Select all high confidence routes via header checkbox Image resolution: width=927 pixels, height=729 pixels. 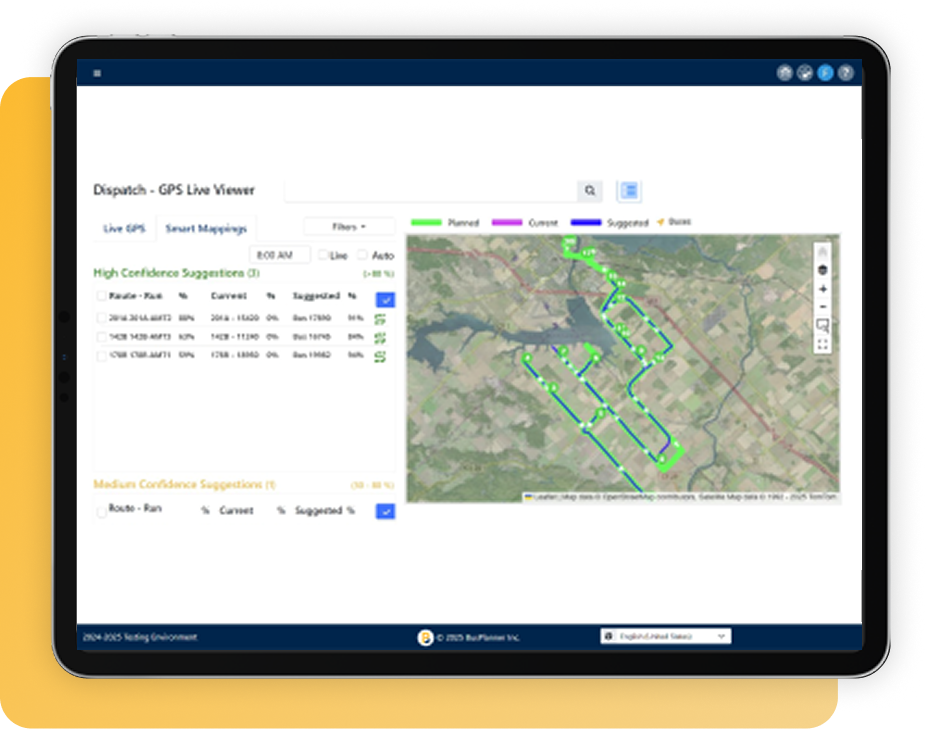point(101,296)
